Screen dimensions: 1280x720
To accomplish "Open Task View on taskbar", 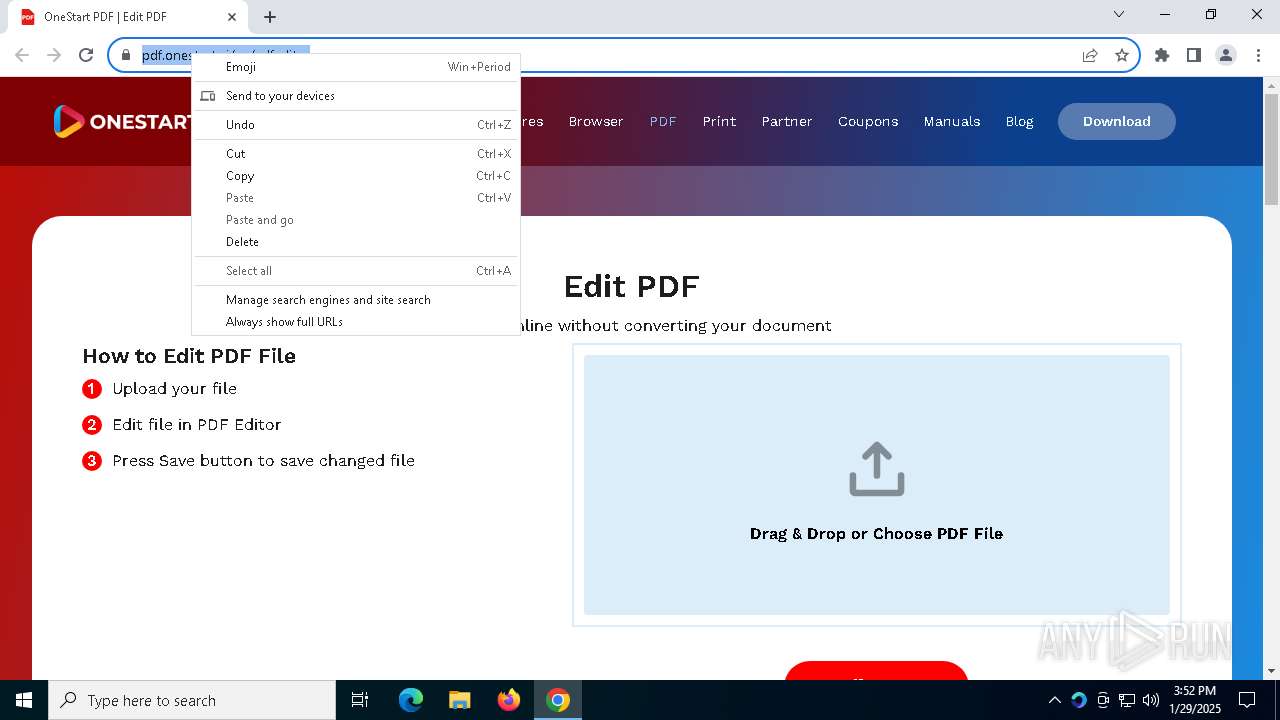I will coord(360,700).
